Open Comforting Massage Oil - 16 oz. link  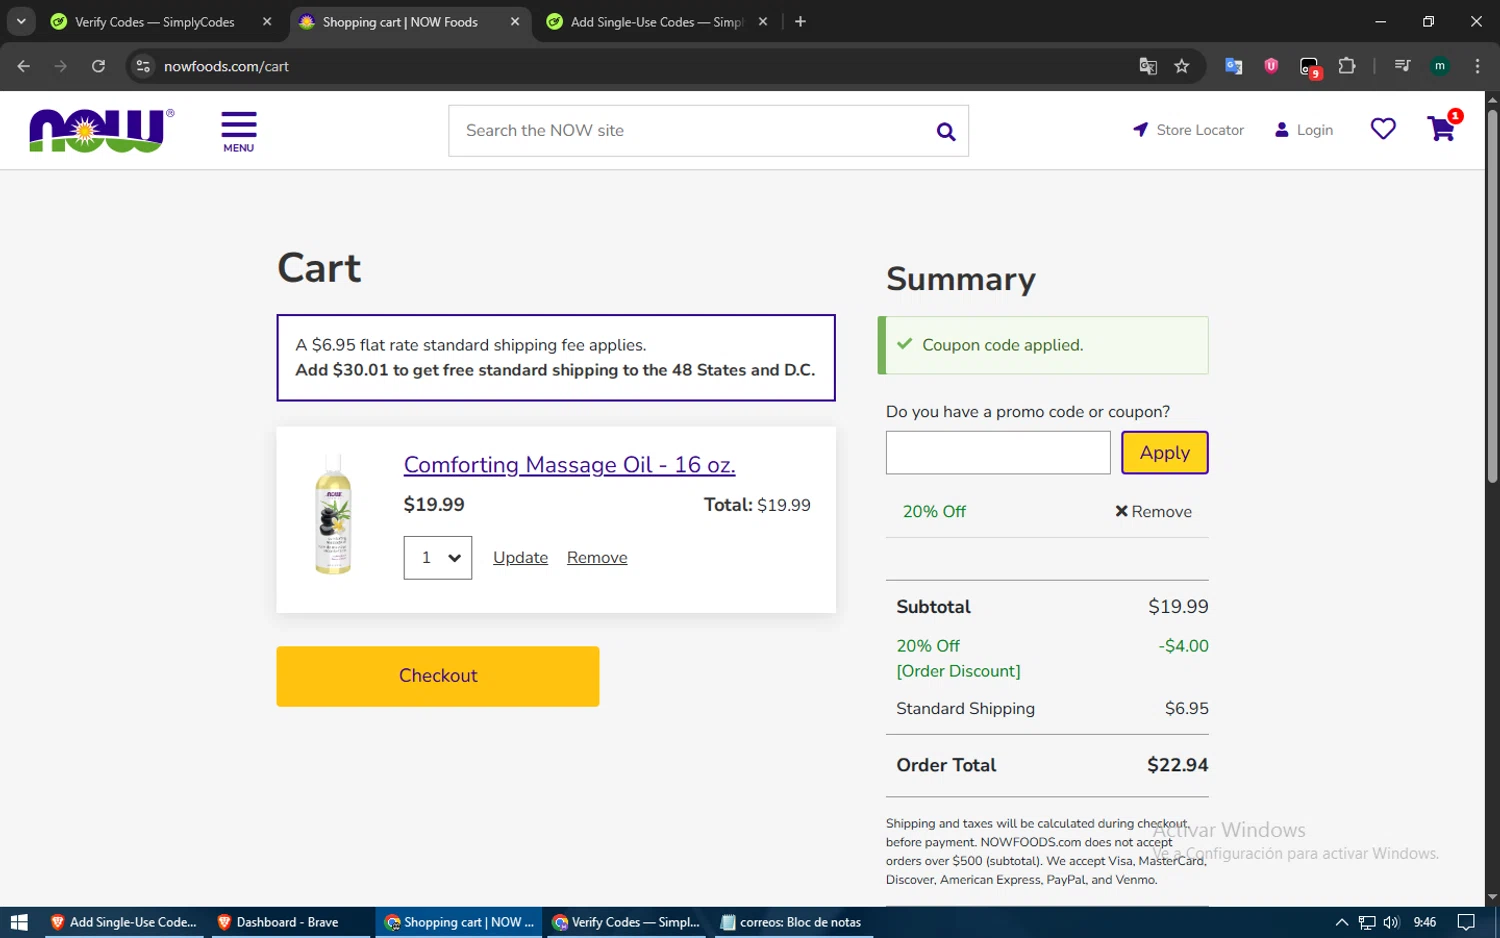click(x=569, y=465)
